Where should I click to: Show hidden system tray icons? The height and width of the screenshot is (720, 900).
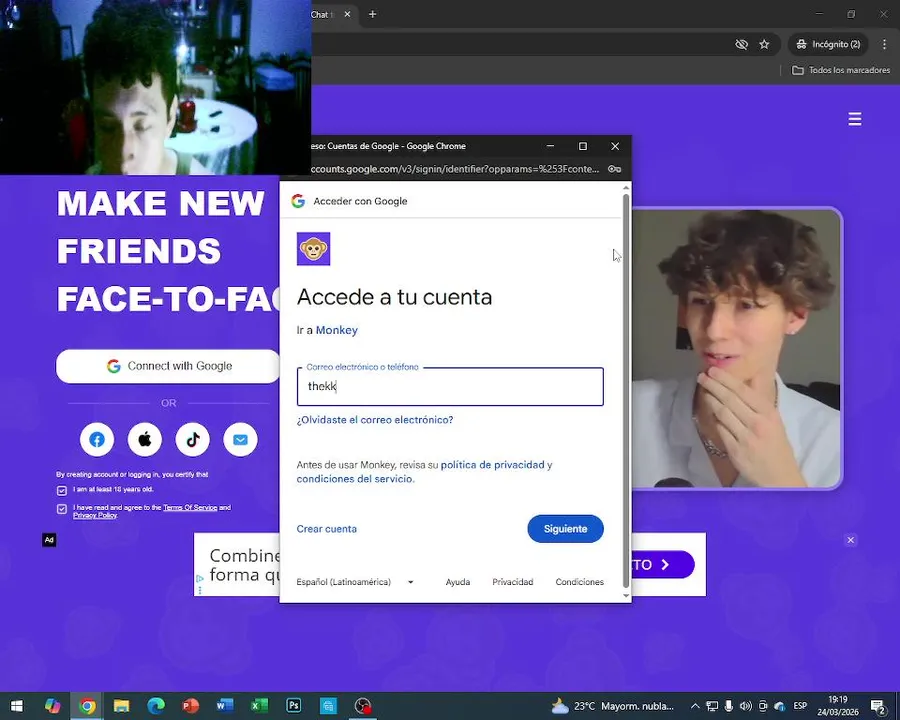pos(695,706)
